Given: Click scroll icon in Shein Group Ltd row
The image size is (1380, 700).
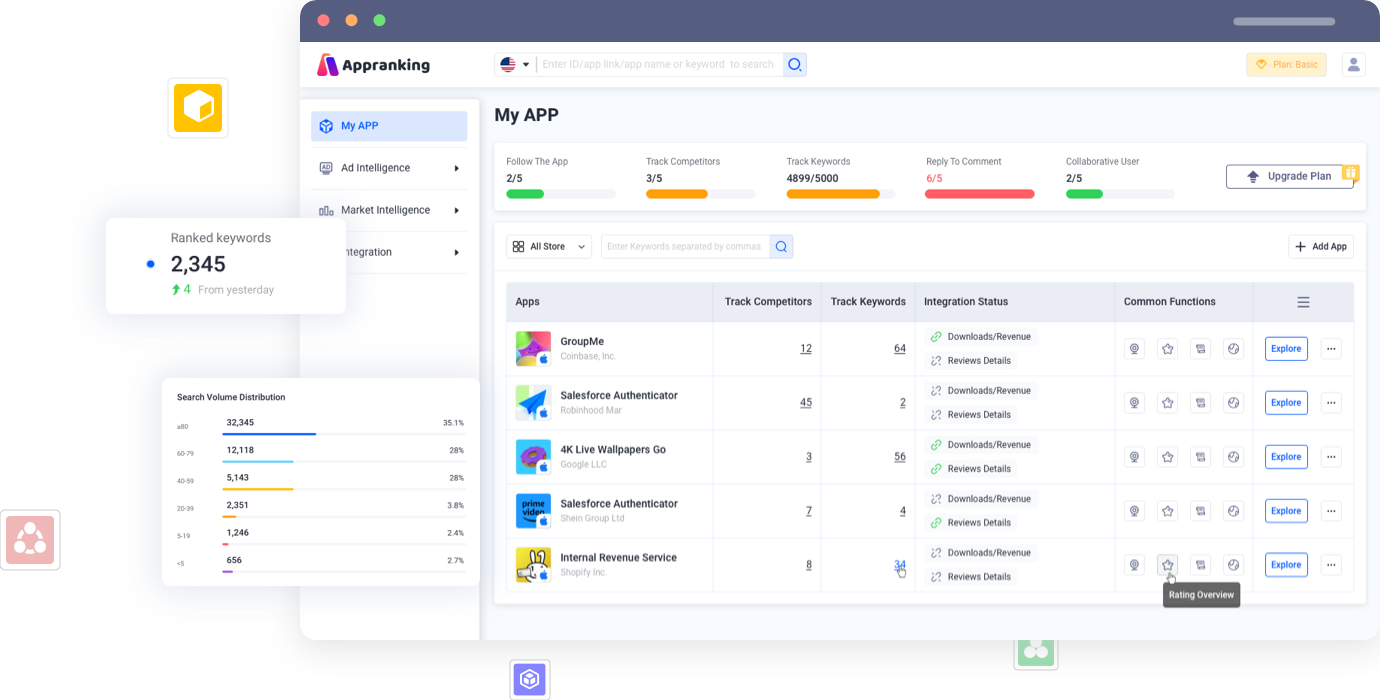Looking at the screenshot, I should tap(1200, 511).
